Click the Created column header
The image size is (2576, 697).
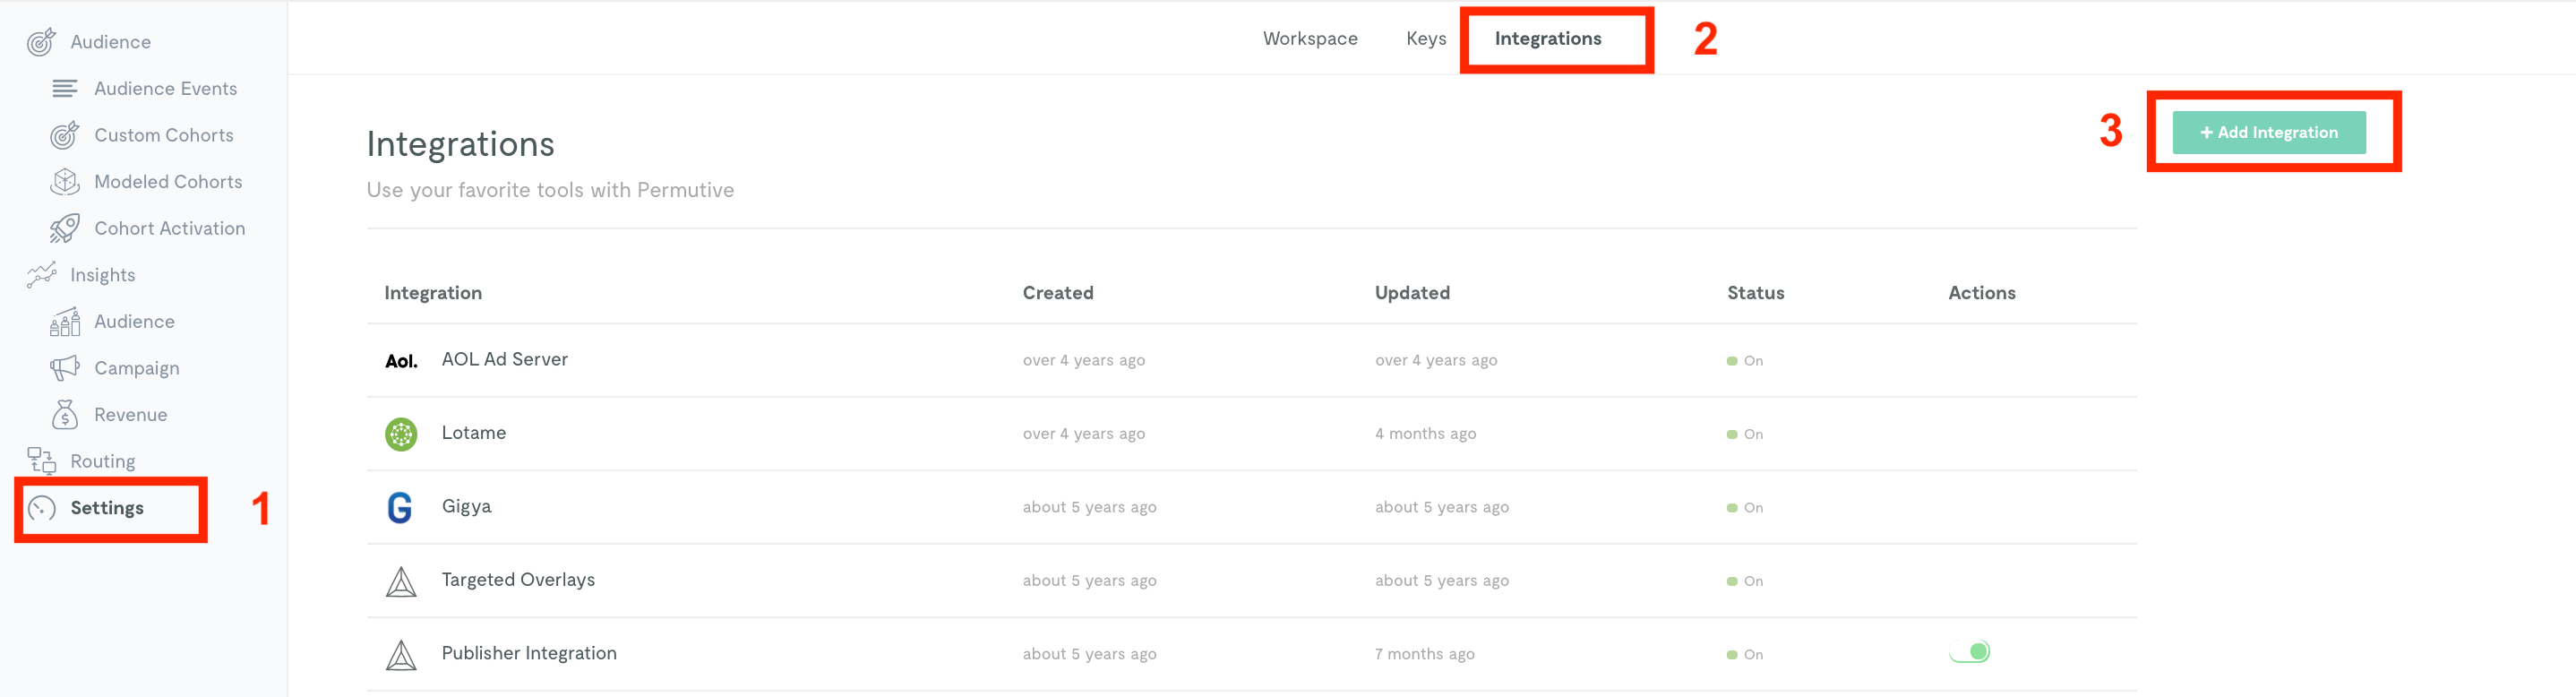[x=1058, y=293]
